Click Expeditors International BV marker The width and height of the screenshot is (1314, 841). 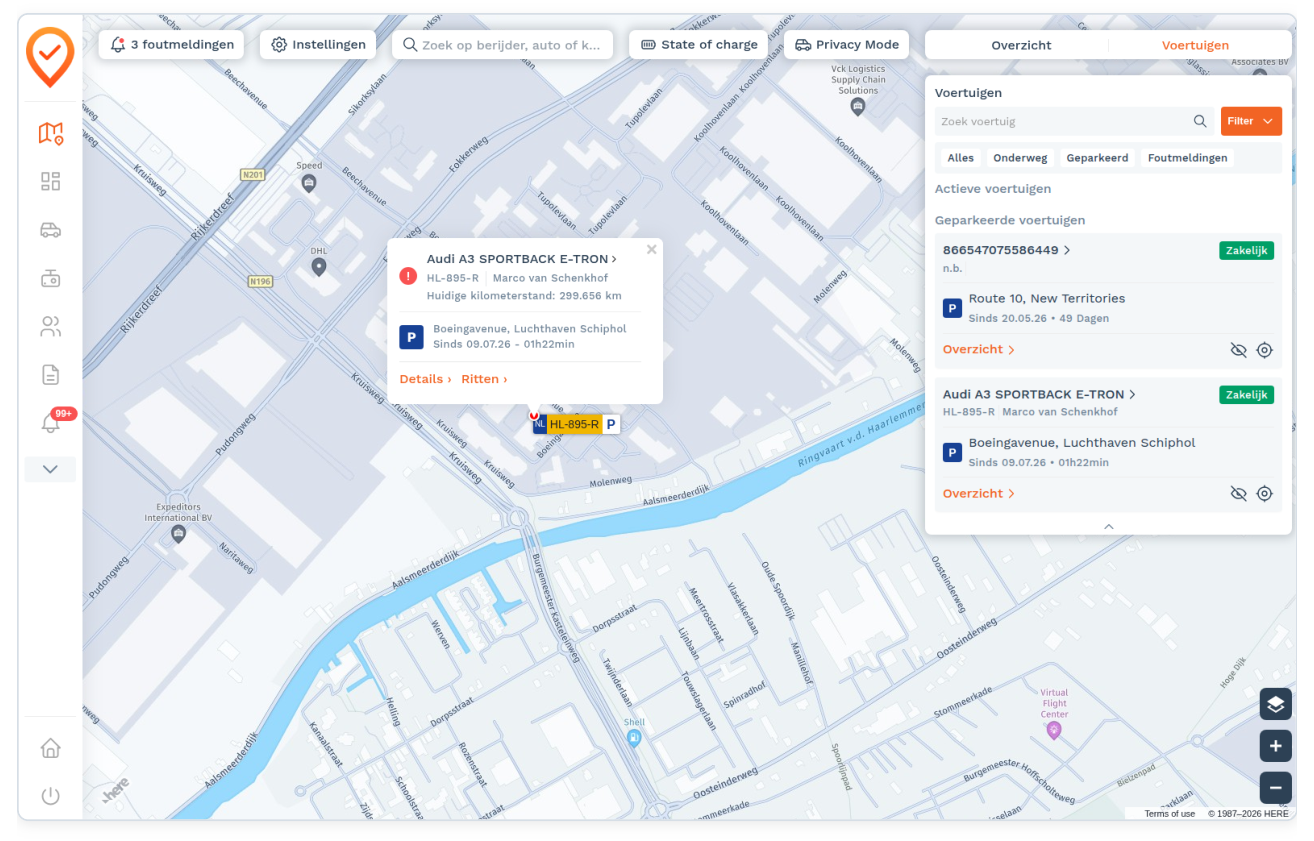[x=178, y=534]
